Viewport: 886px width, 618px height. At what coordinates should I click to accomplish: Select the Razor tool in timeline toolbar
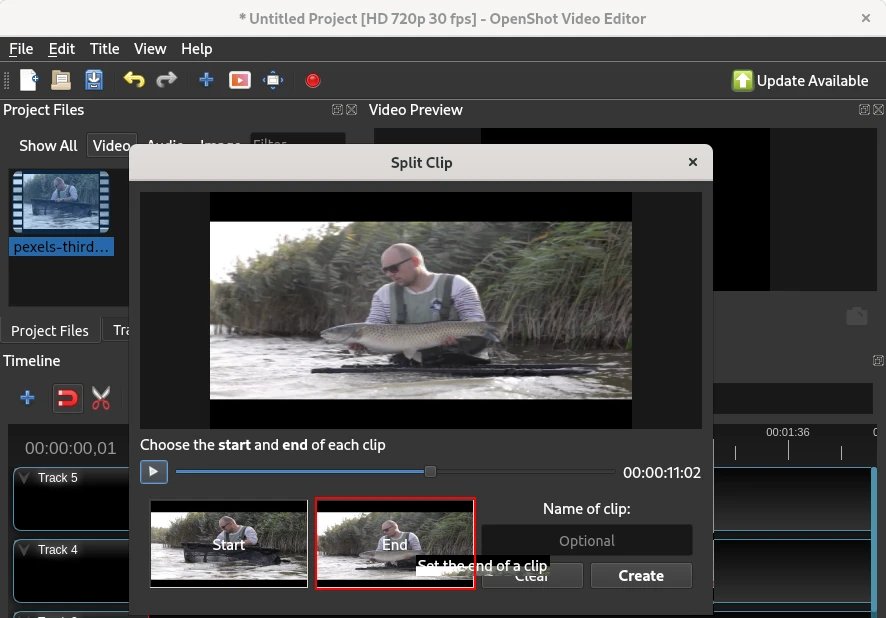pyautogui.click(x=101, y=399)
